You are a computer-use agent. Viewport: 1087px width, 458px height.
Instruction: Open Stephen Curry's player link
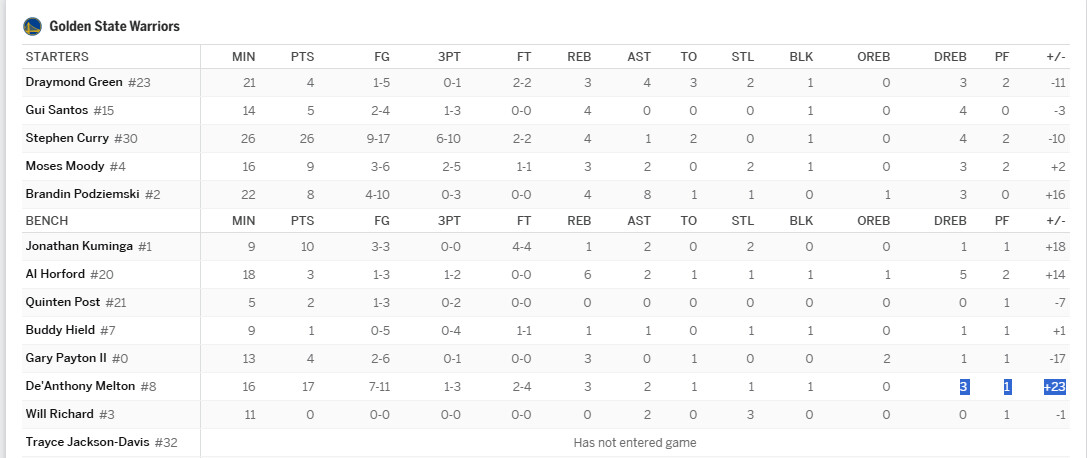click(67, 138)
